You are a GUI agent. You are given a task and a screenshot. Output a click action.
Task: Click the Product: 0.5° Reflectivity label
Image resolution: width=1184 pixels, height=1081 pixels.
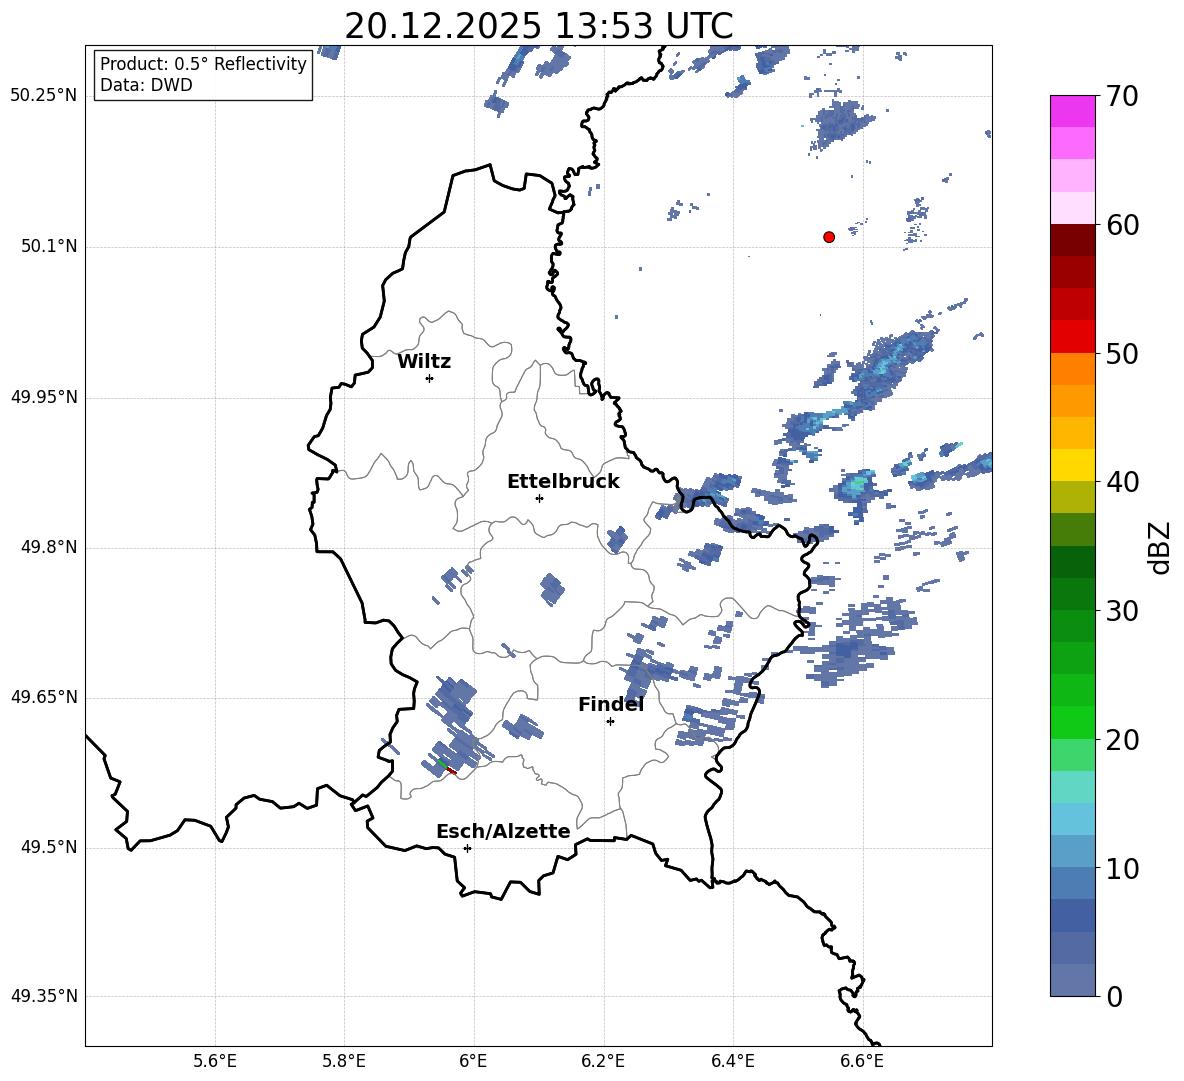203,64
